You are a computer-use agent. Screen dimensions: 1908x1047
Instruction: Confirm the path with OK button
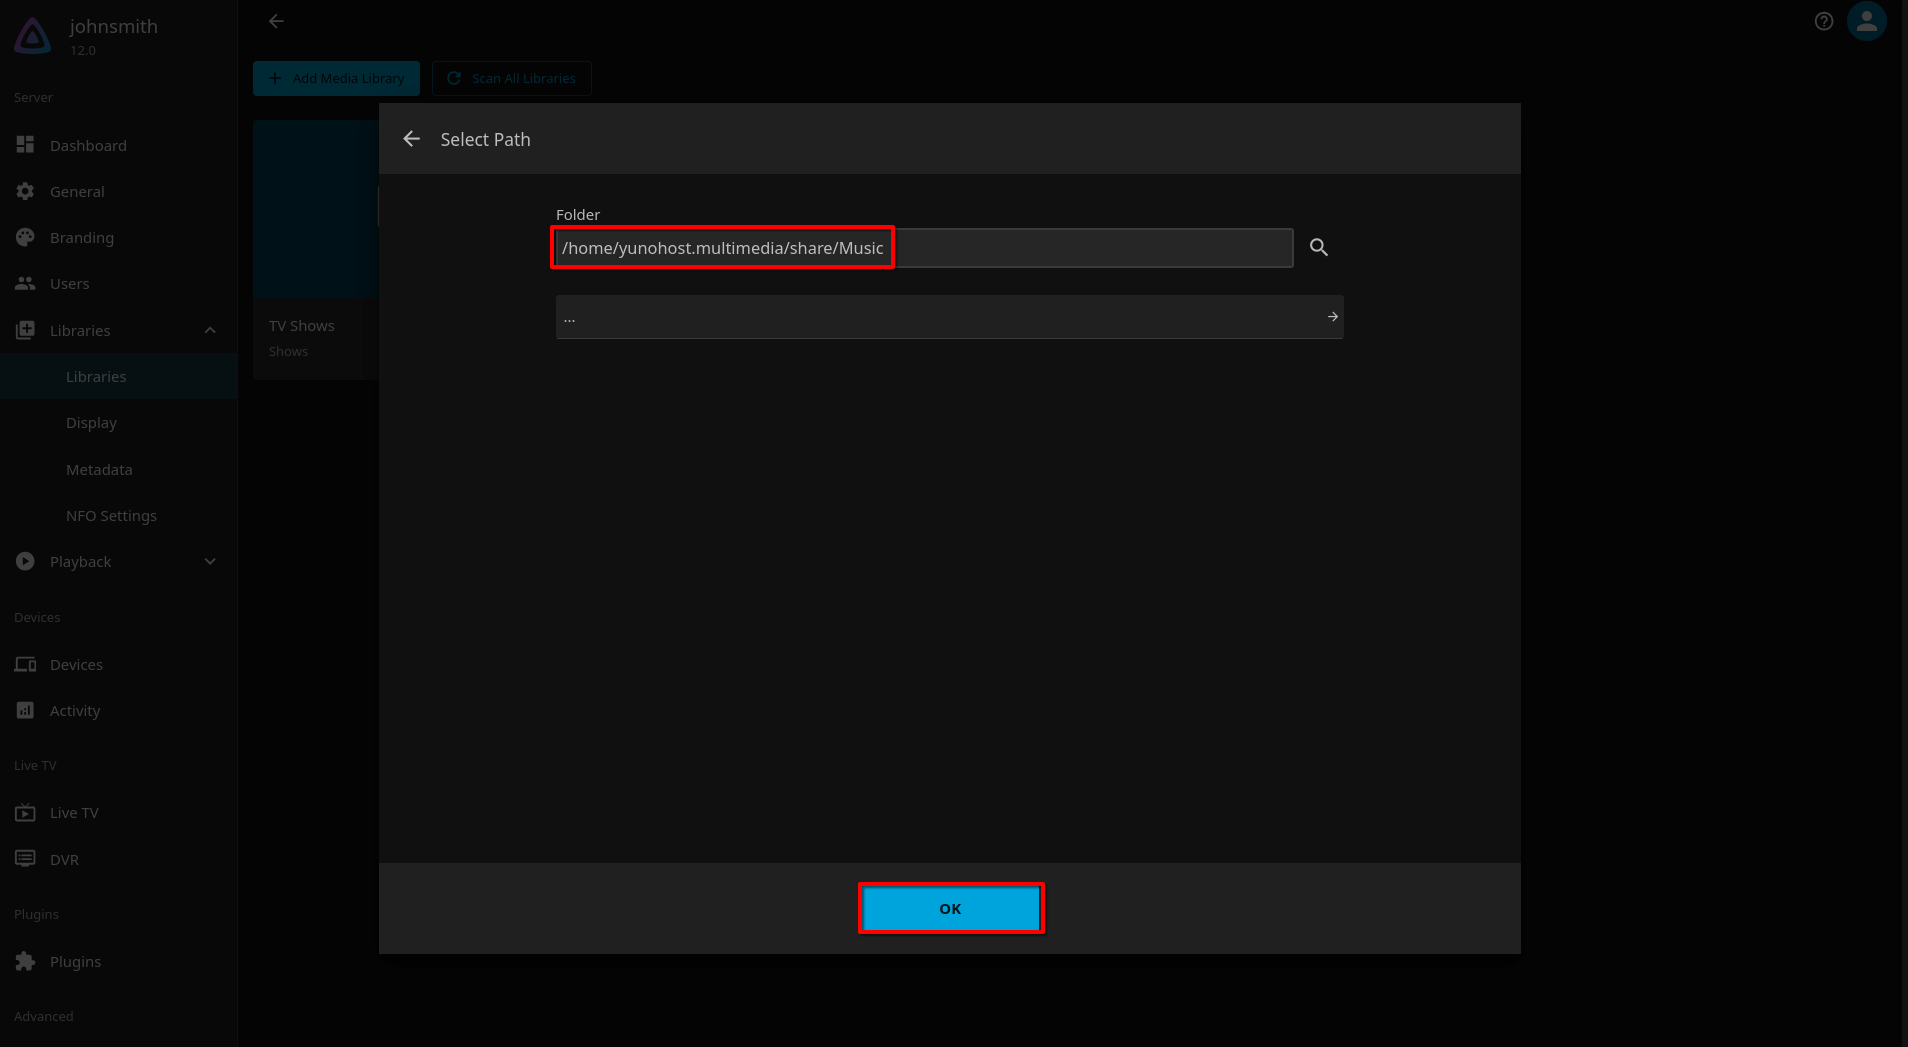(x=950, y=908)
